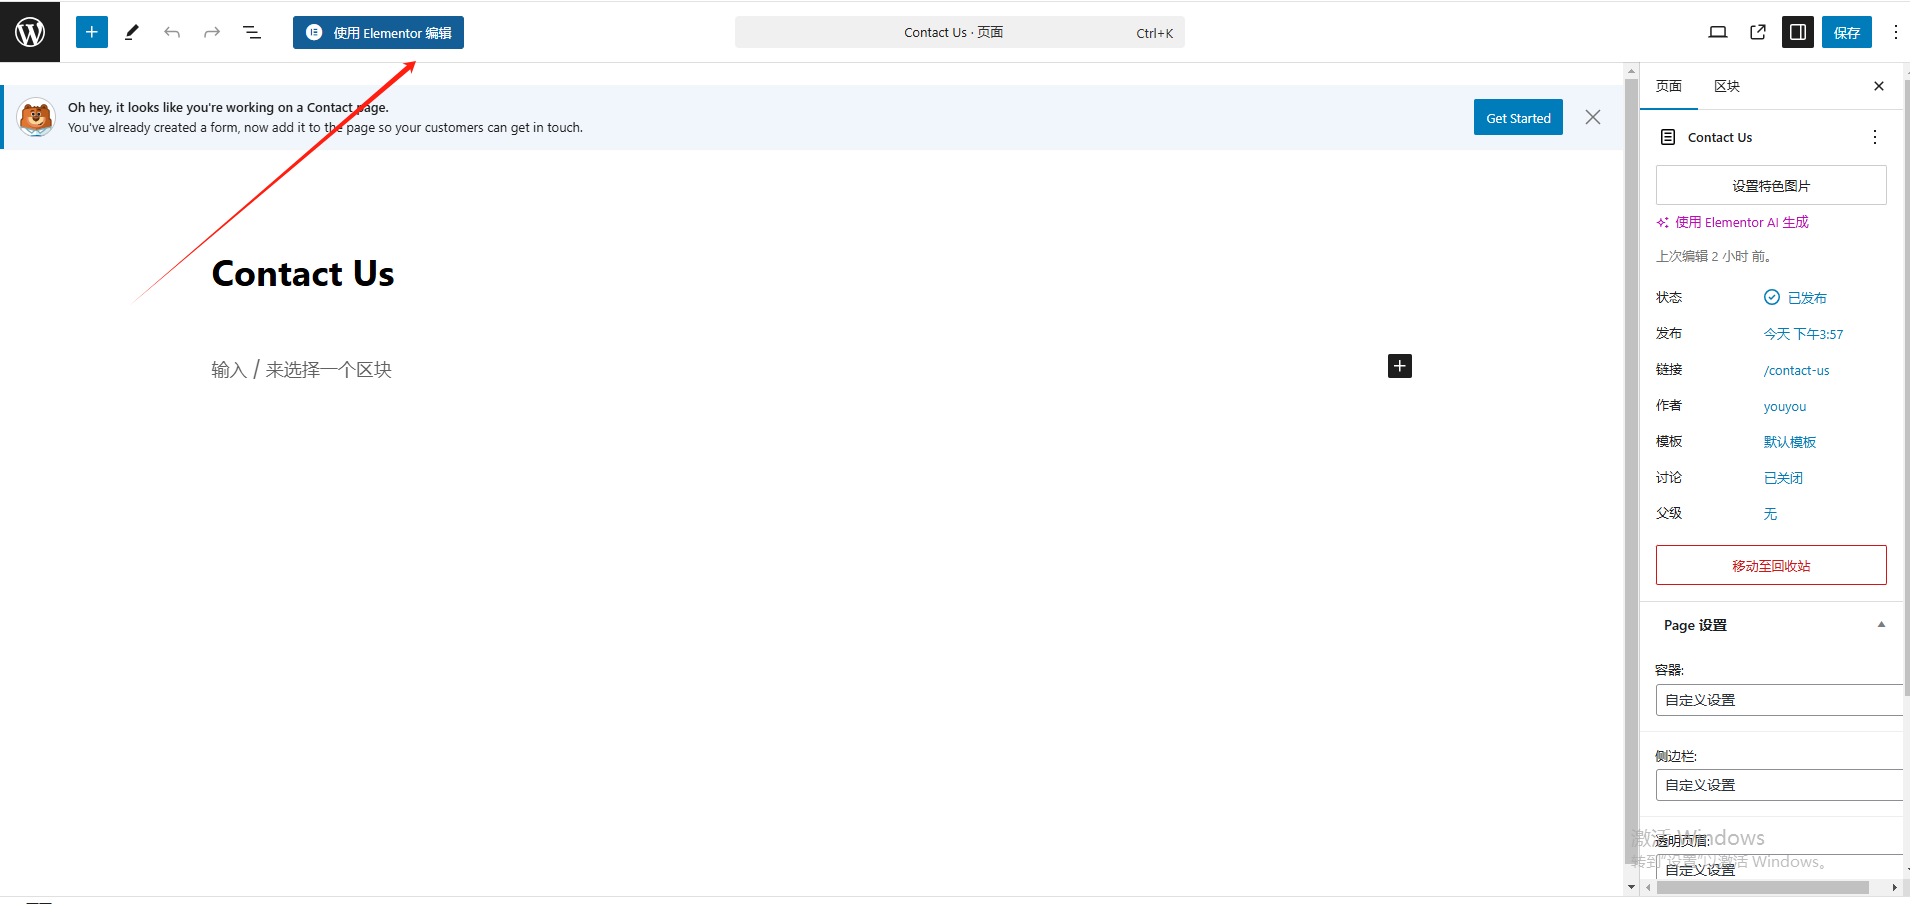Click the /contact-us link
This screenshot has width=1910, height=904.
(1797, 370)
